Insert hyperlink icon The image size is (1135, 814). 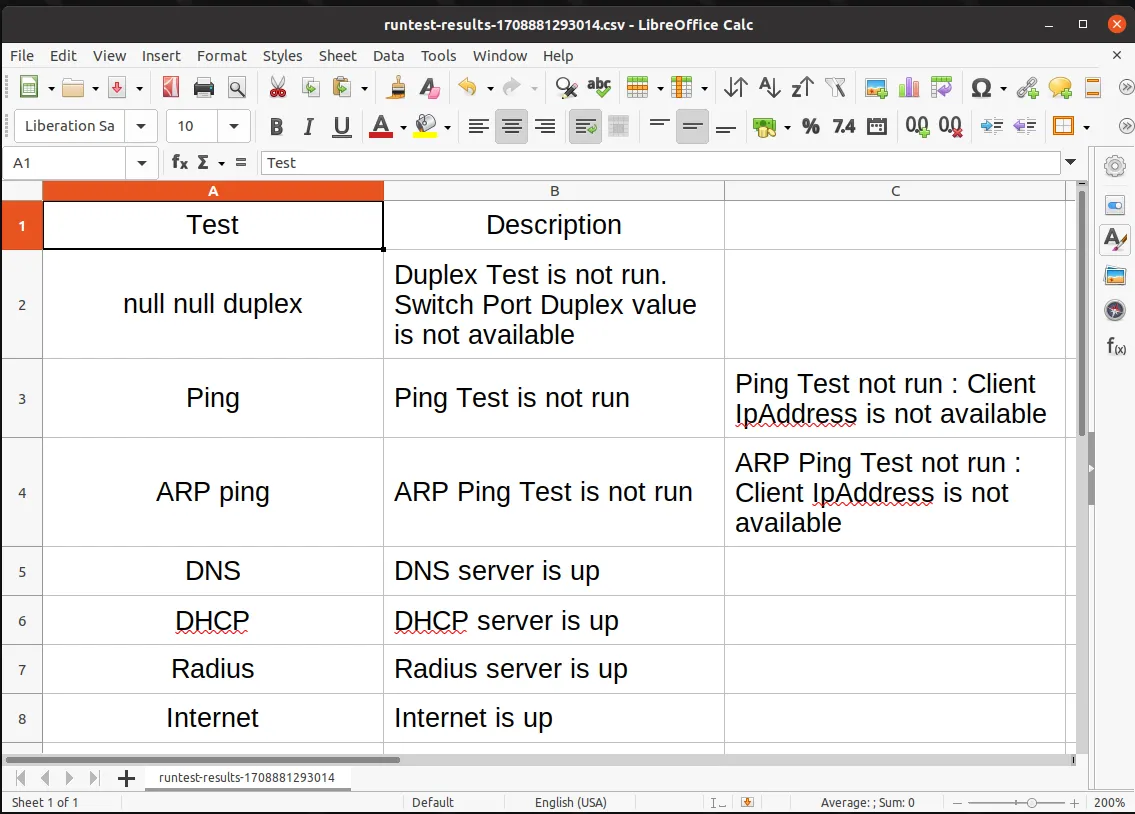coord(1027,88)
